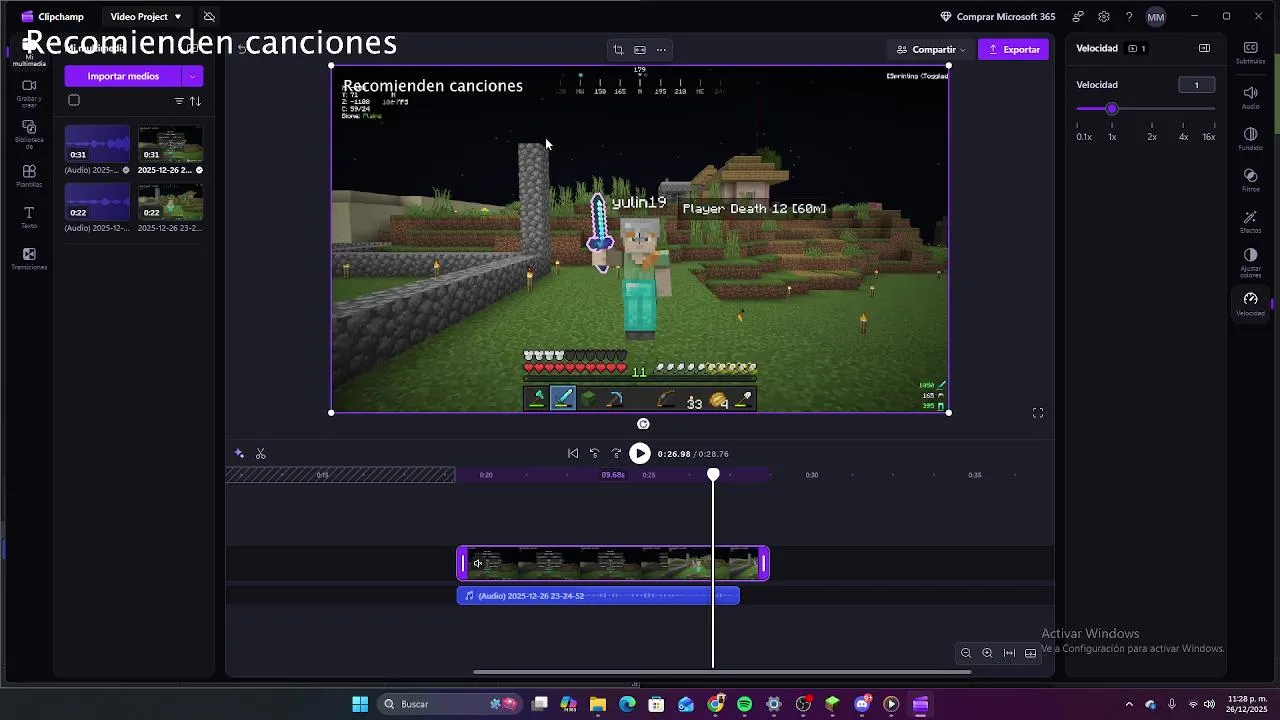
Task: Click Importar medios button
Action: click(x=123, y=76)
